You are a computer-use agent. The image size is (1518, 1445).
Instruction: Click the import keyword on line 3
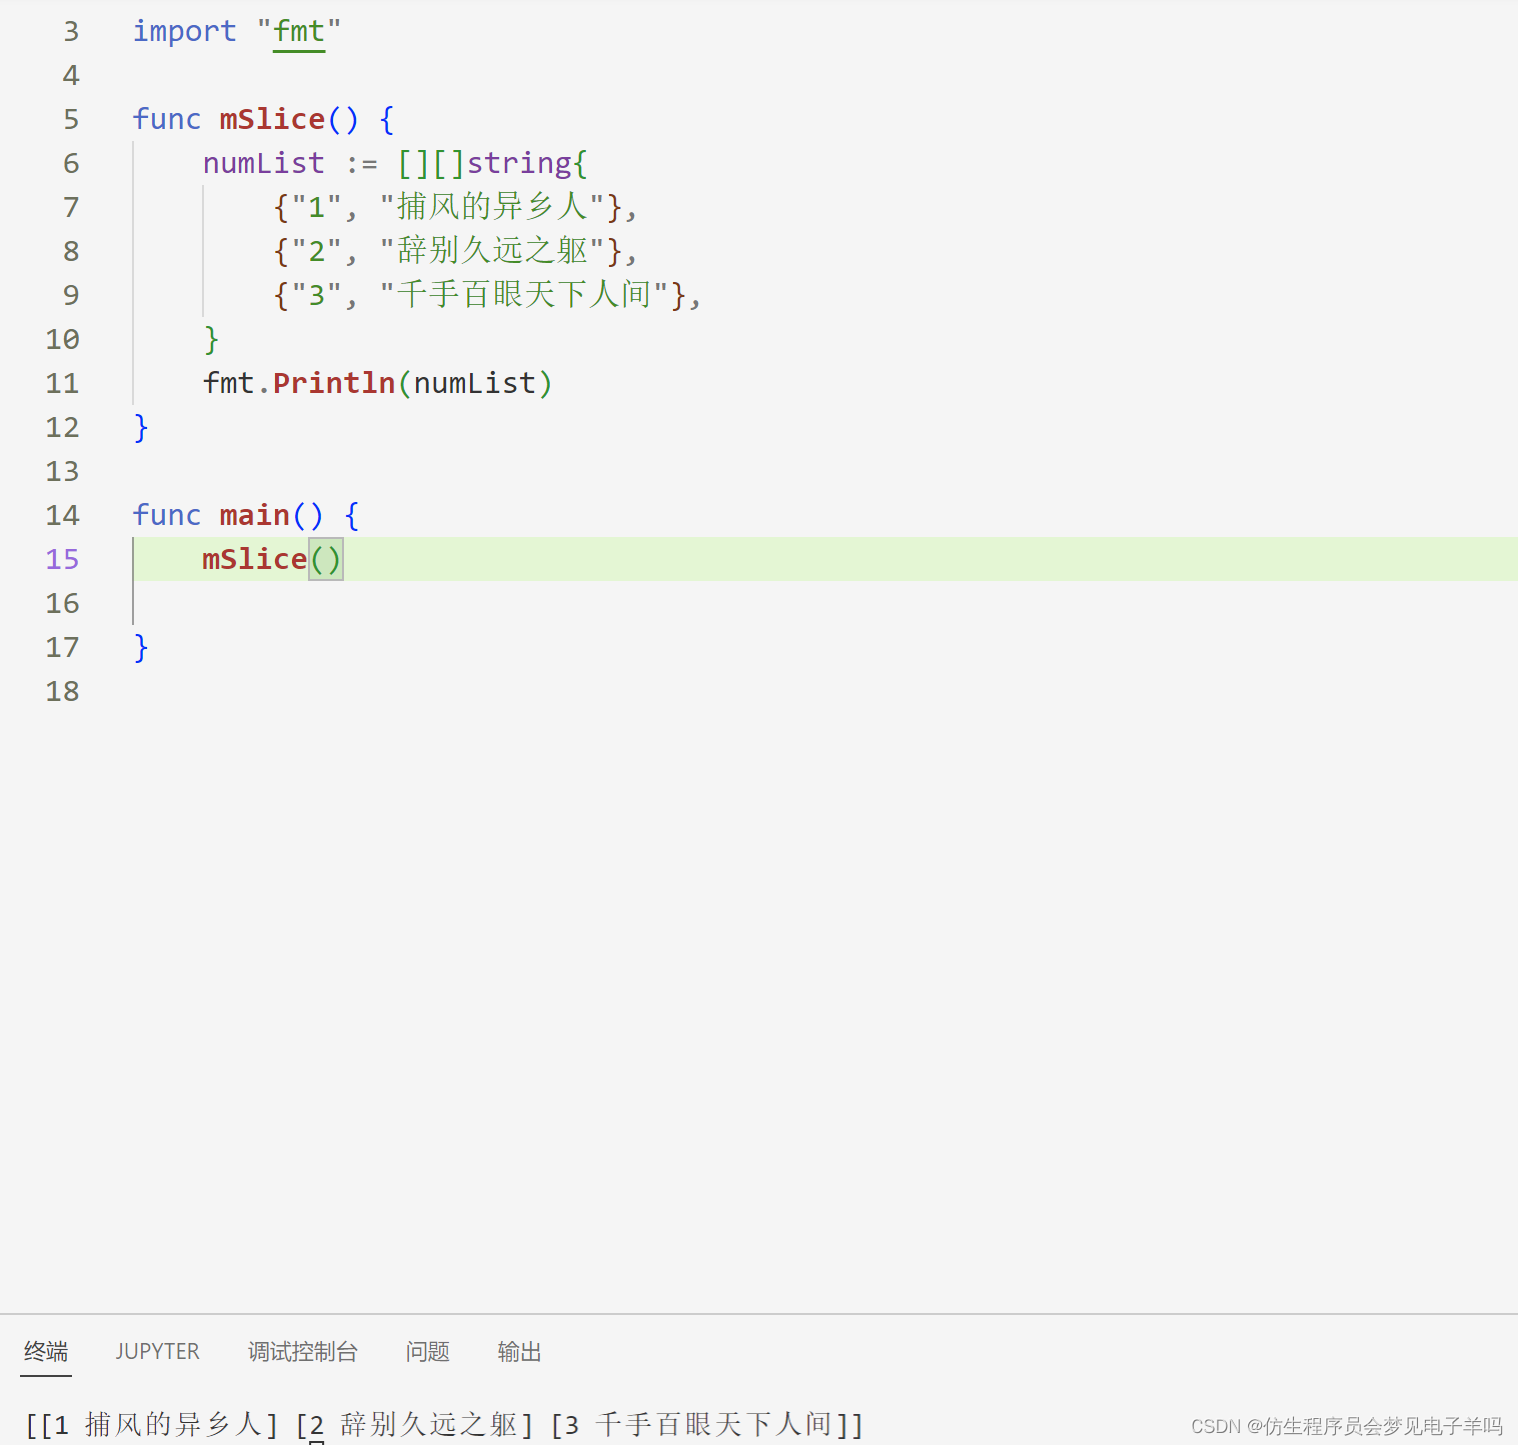185,31
